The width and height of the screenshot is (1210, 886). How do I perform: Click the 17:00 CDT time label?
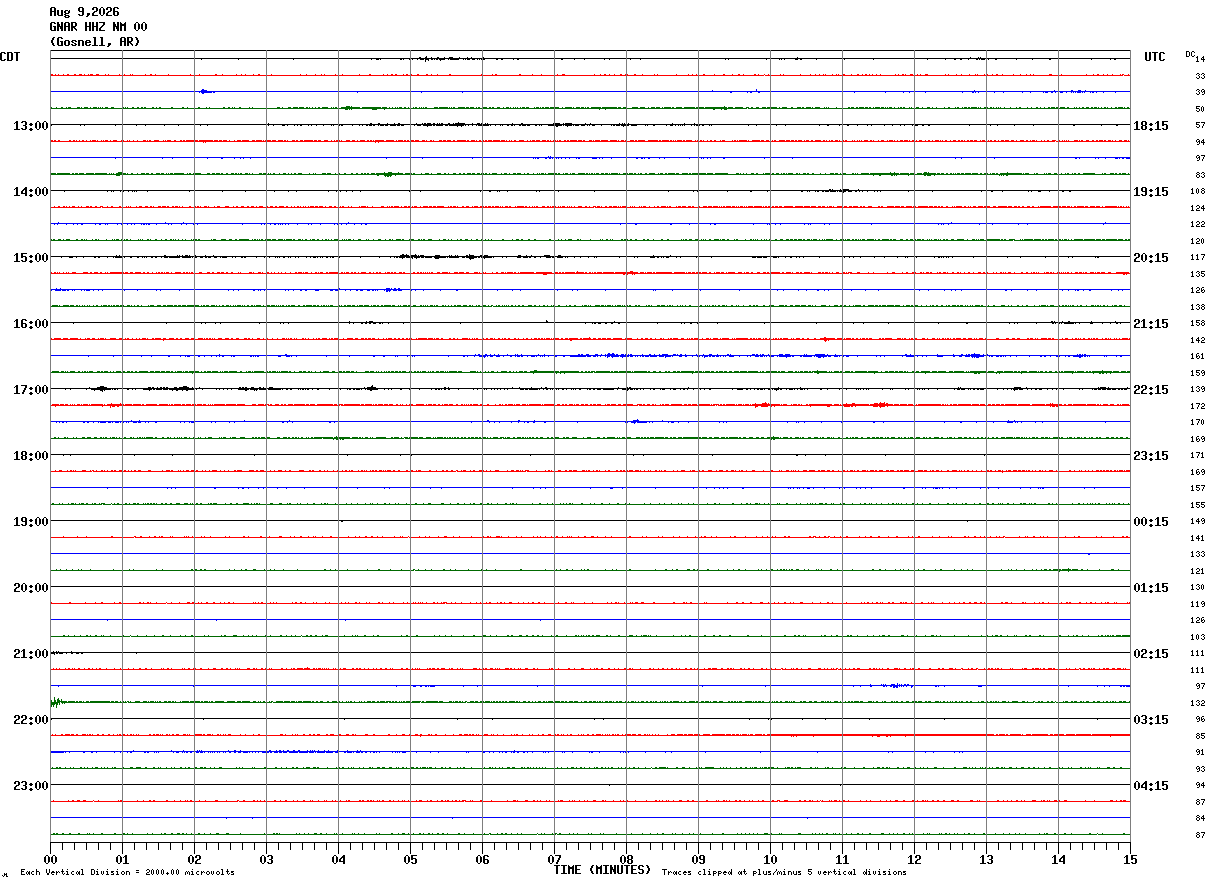tap(30, 390)
